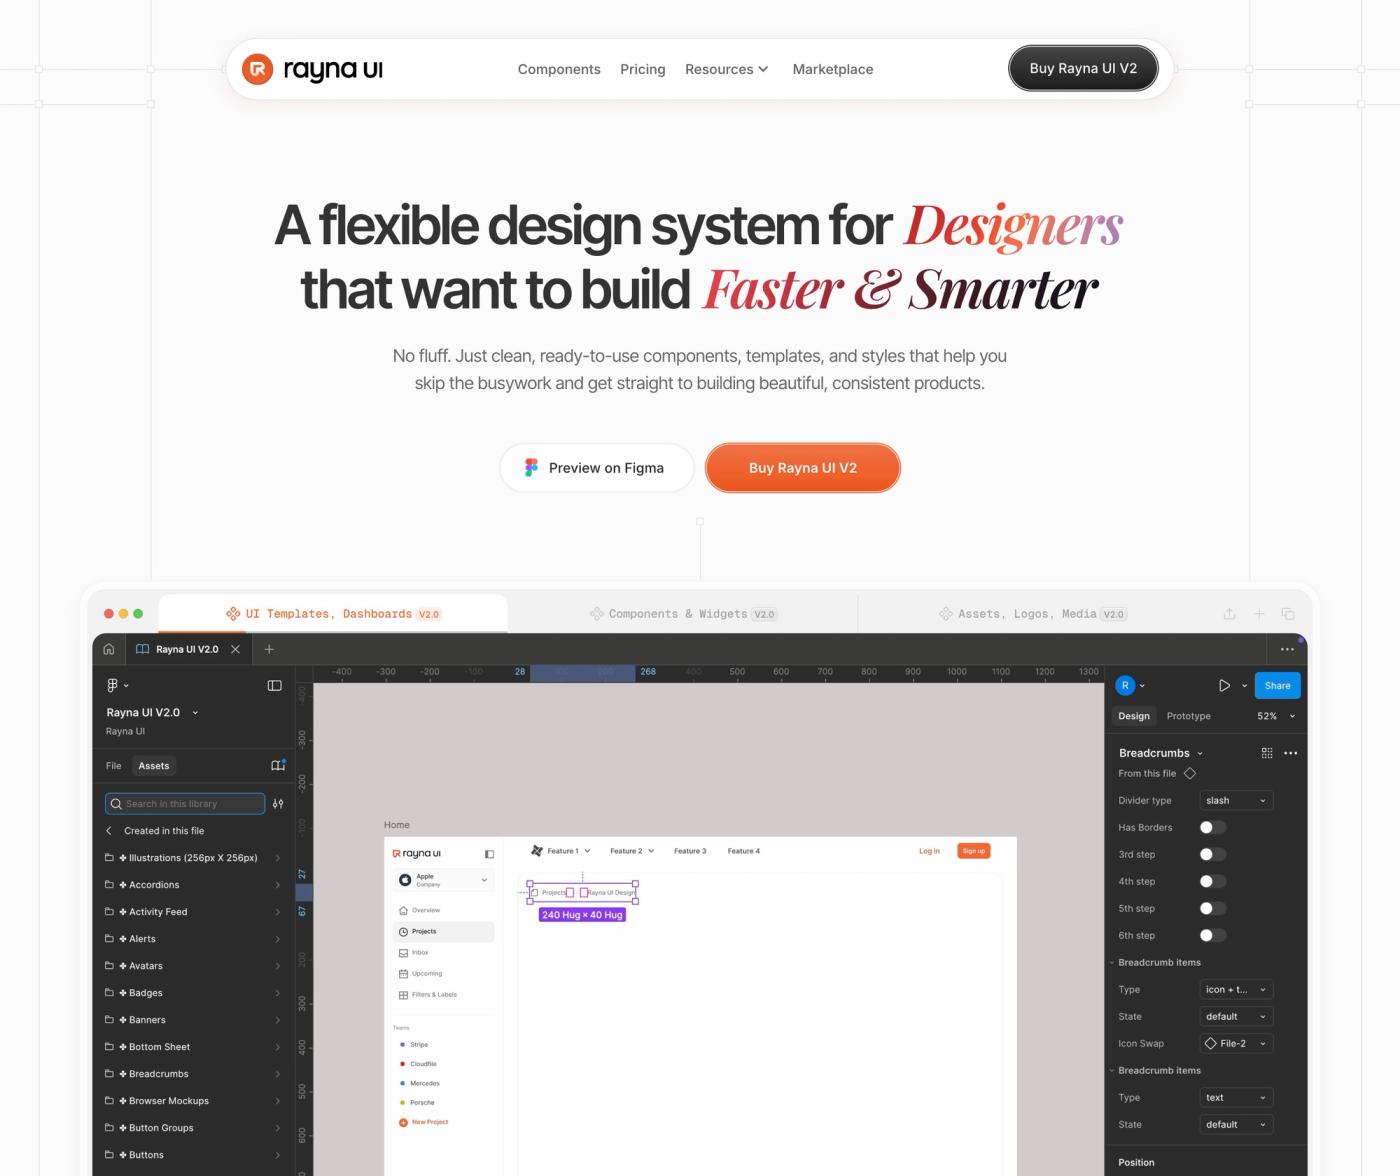Click the Preview on Figma button

point(596,468)
